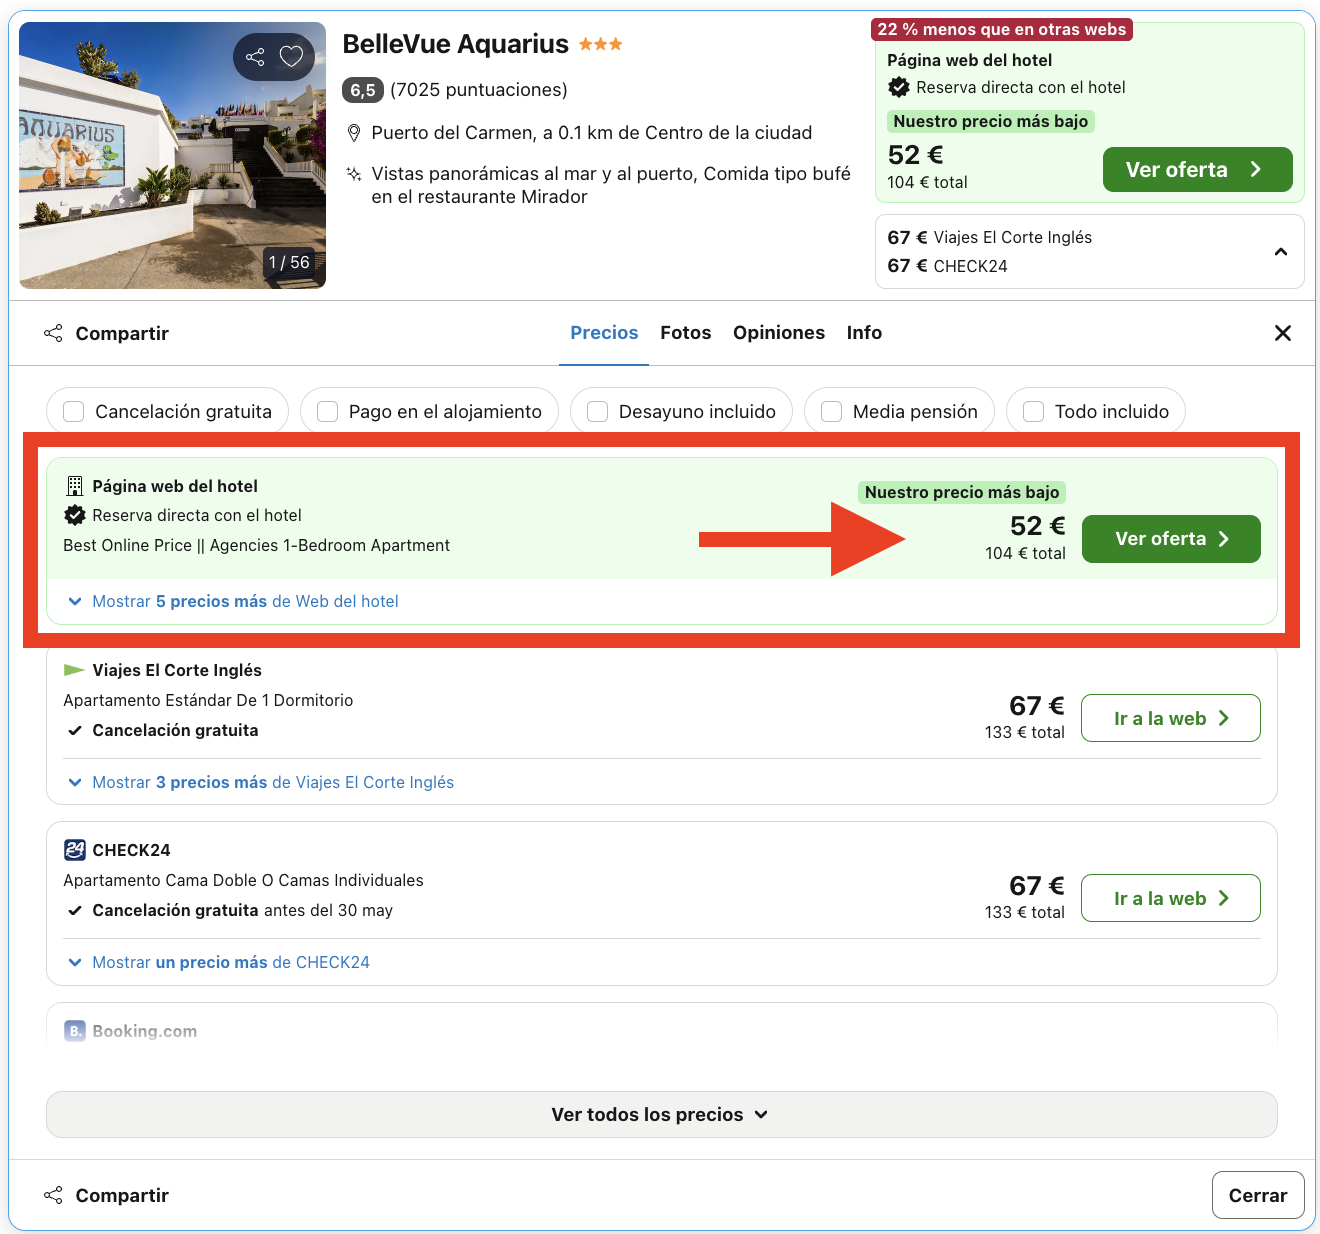Click the green flag icon of Viajes El Corte Inglés
This screenshot has height=1234, width=1320.
[74, 669]
